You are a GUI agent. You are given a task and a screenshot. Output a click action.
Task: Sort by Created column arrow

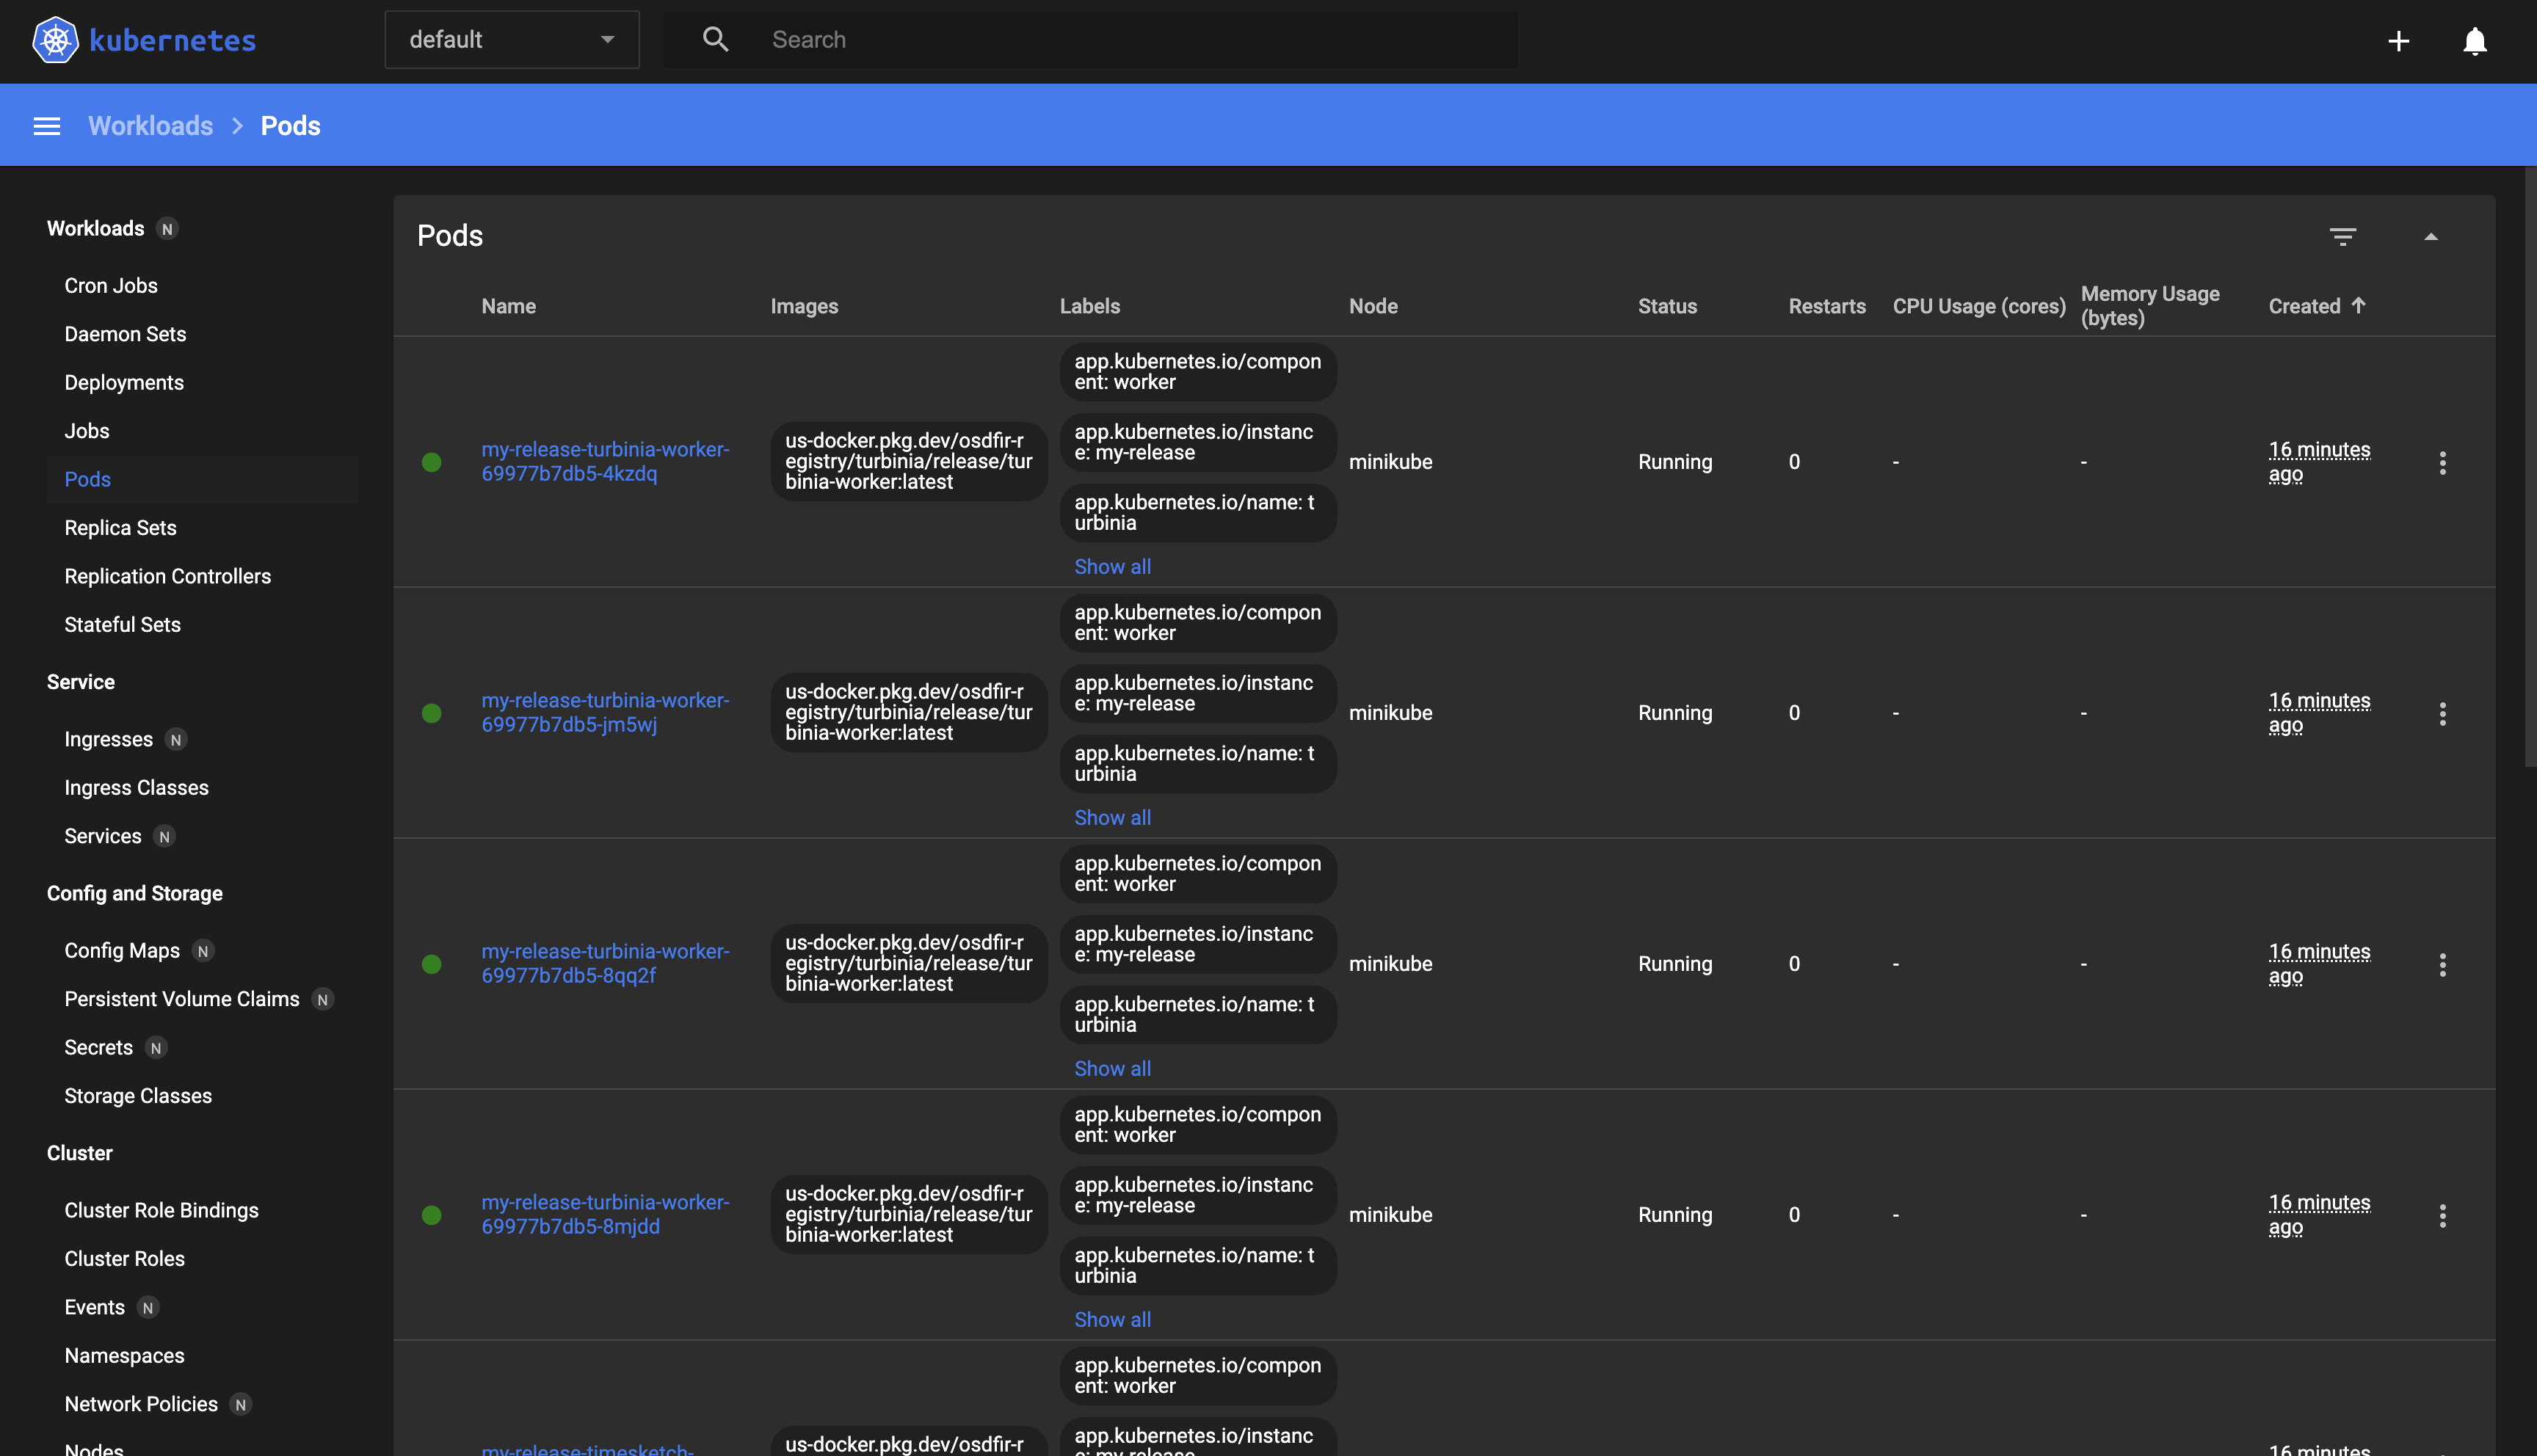click(2358, 305)
